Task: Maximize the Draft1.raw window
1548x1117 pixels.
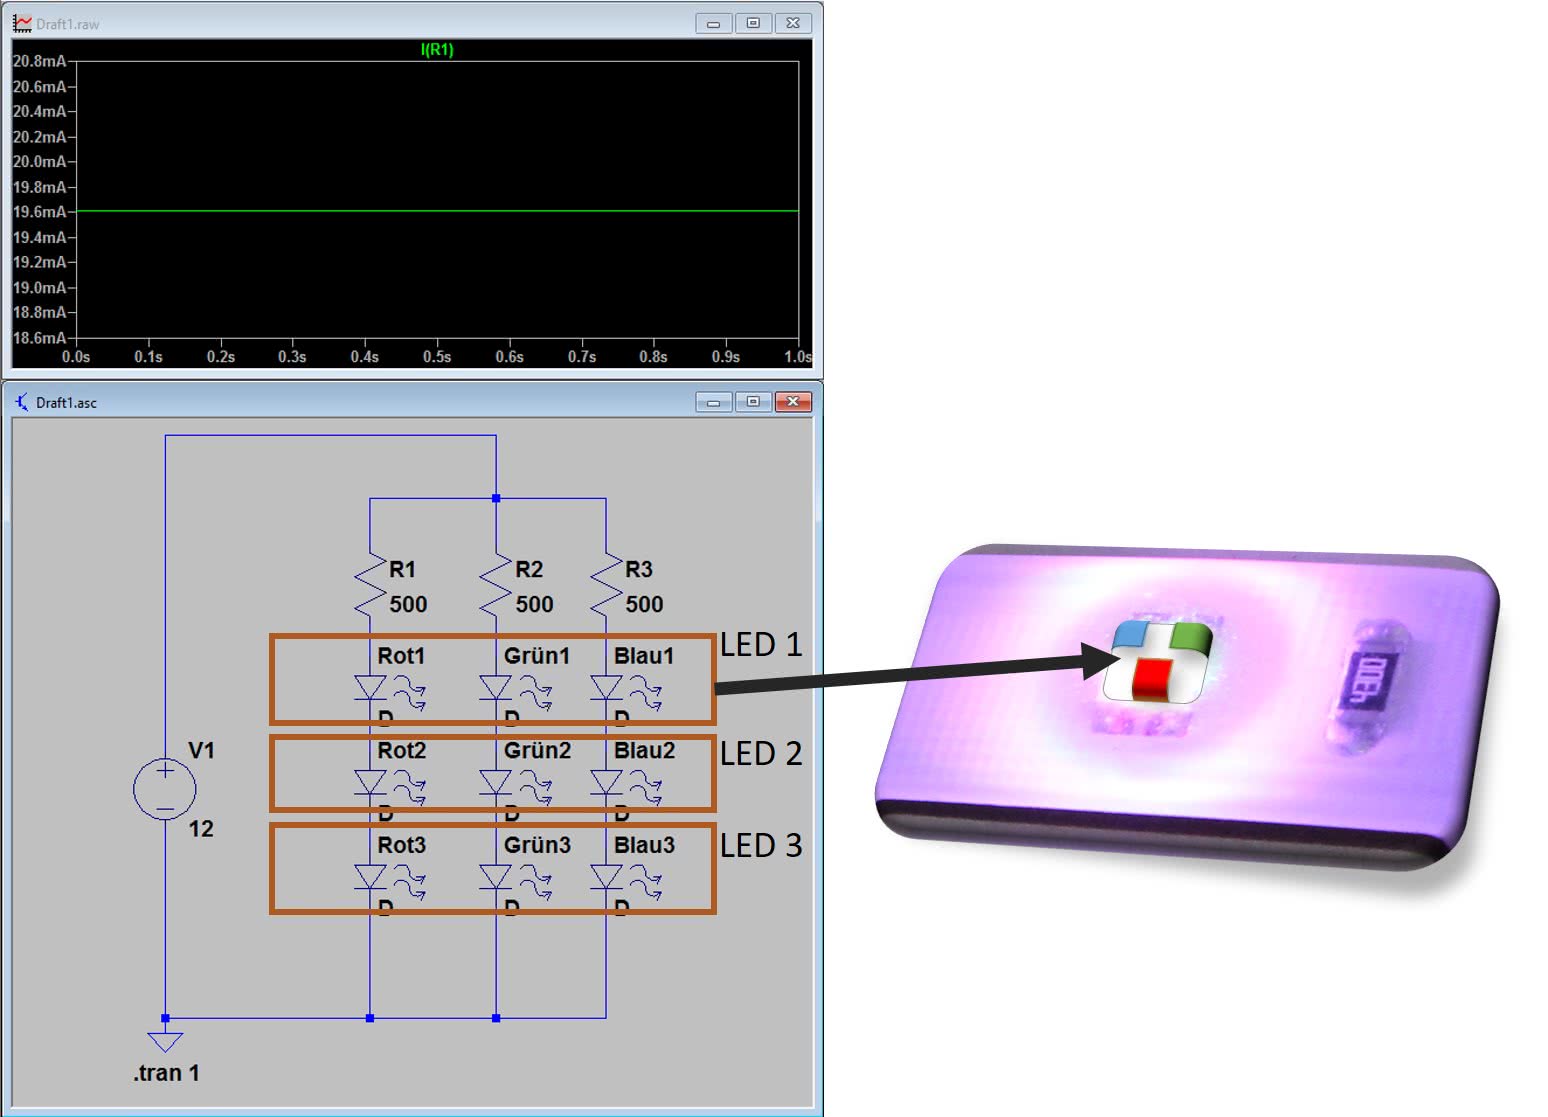Action: pos(753,23)
